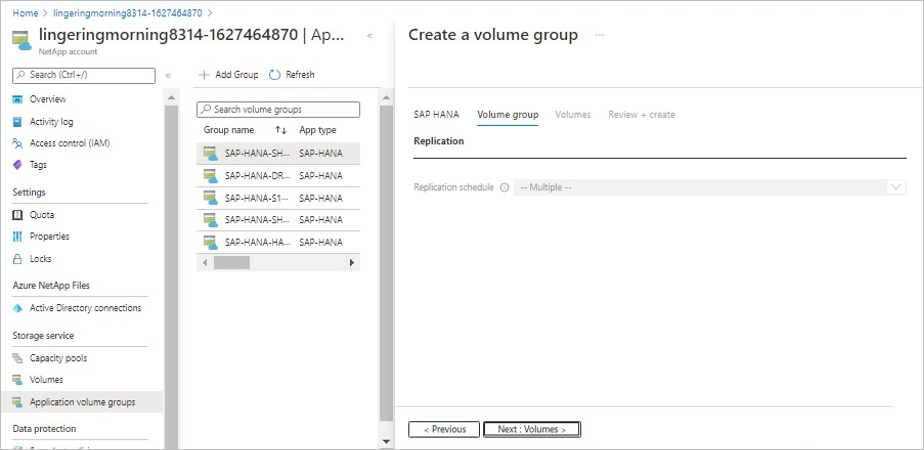Collapse the left navigation menu chevron
The image size is (924, 450).
click(x=168, y=76)
